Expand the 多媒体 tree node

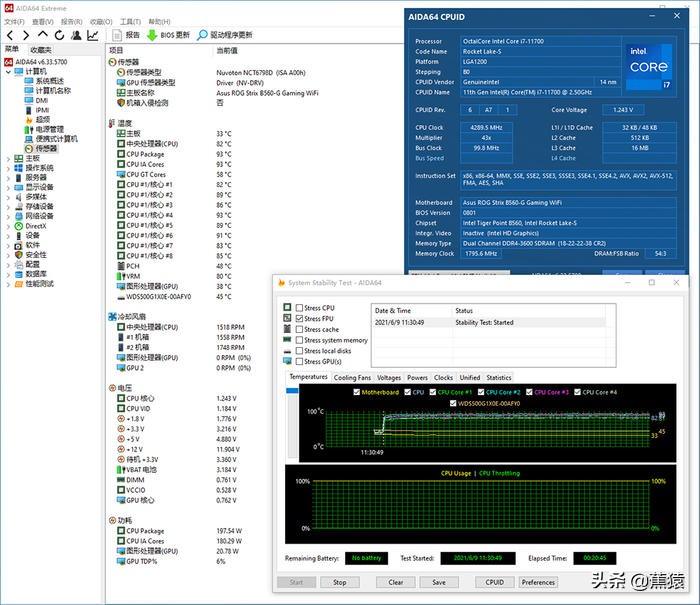click(8, 197)
